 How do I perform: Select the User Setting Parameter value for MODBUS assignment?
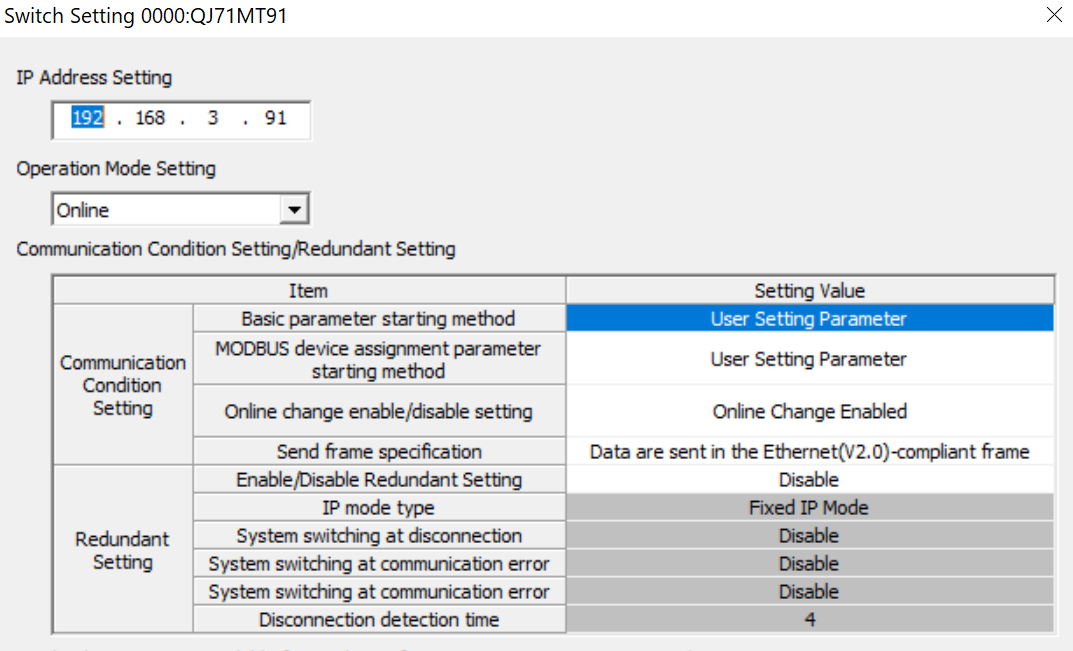809,358
